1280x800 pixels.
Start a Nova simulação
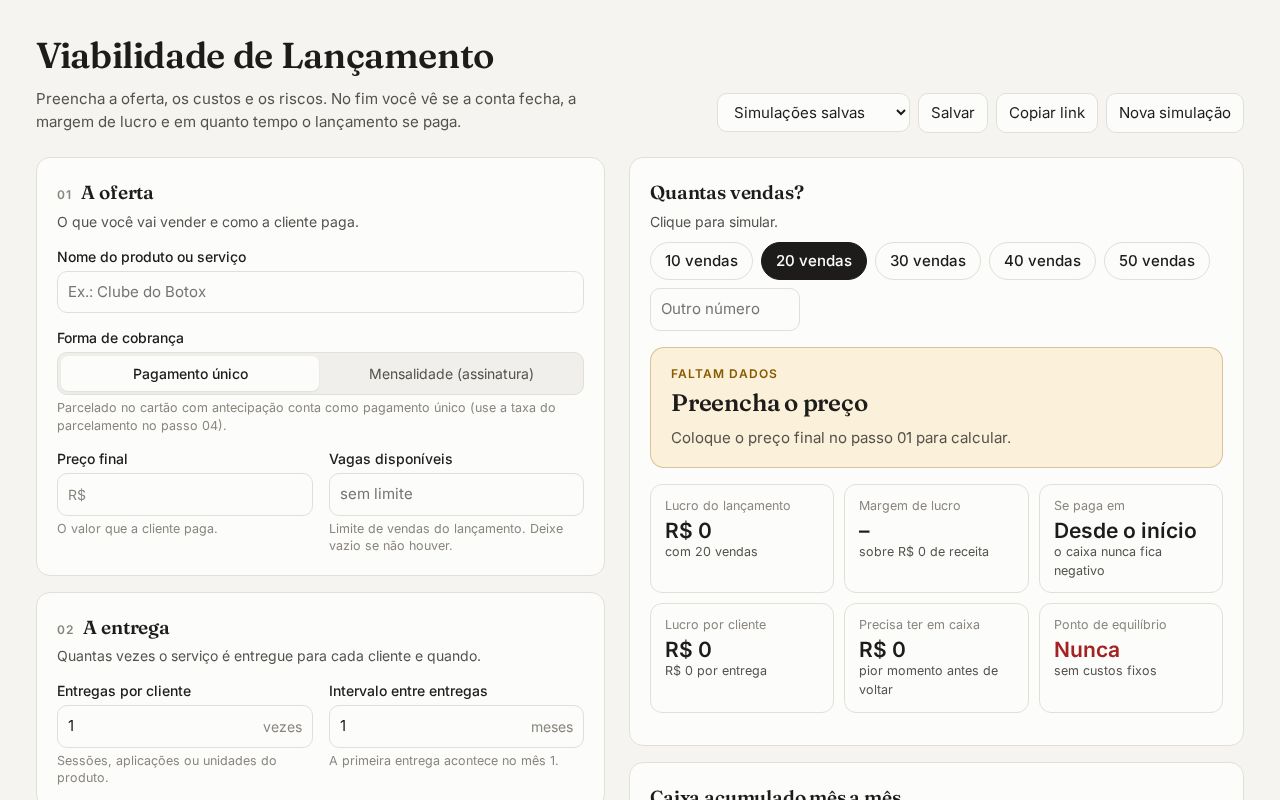click(x=1175, y=113)
